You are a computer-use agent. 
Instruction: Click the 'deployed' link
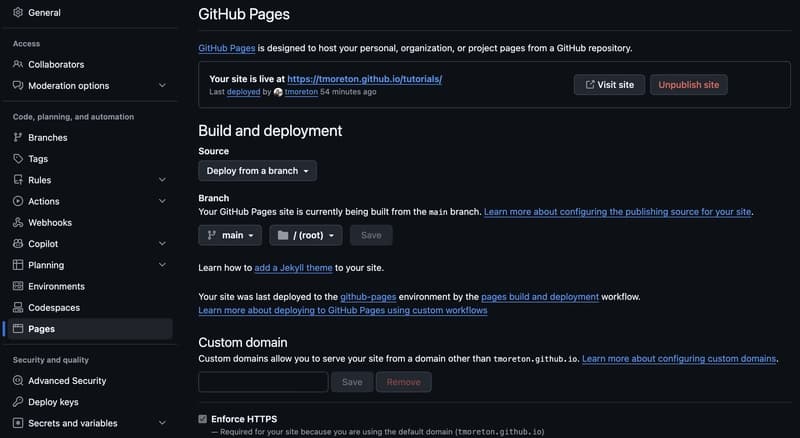pos(243,92)
